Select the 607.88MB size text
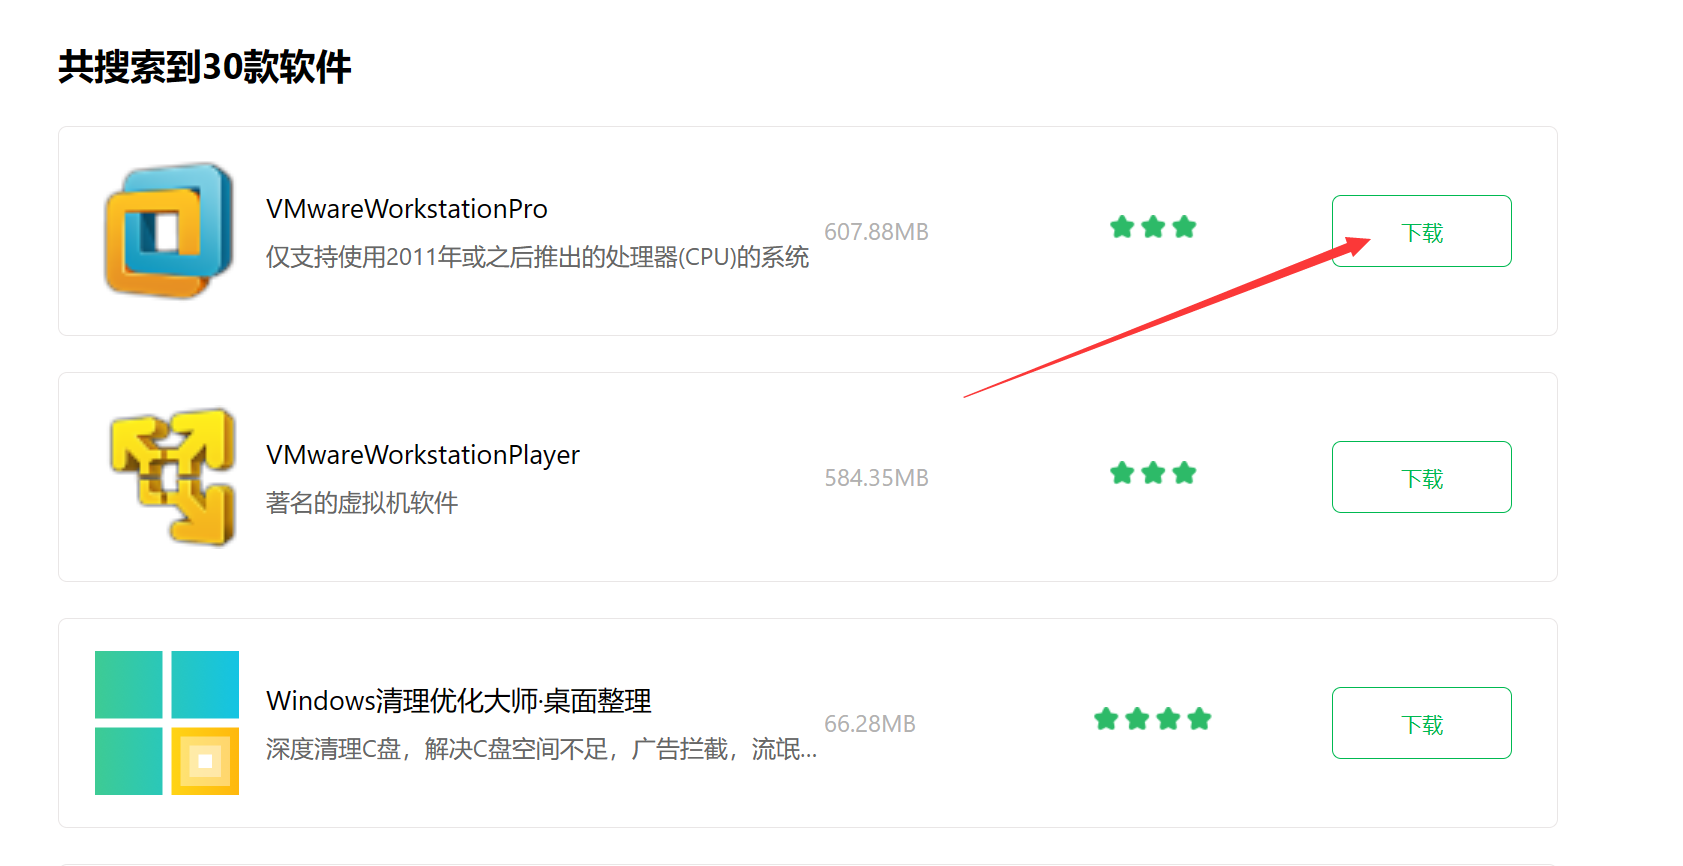This screenshot has height=866, width=1683. [x=876, y=232]
